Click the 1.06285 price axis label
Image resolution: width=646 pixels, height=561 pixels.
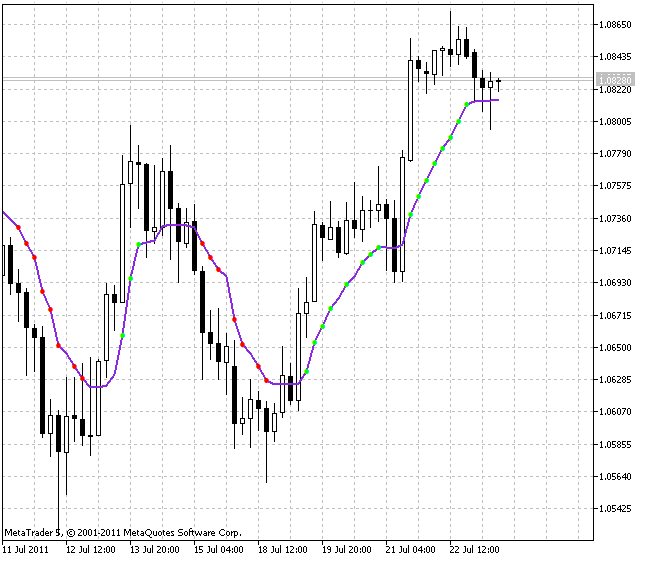(x=615, y=379)
